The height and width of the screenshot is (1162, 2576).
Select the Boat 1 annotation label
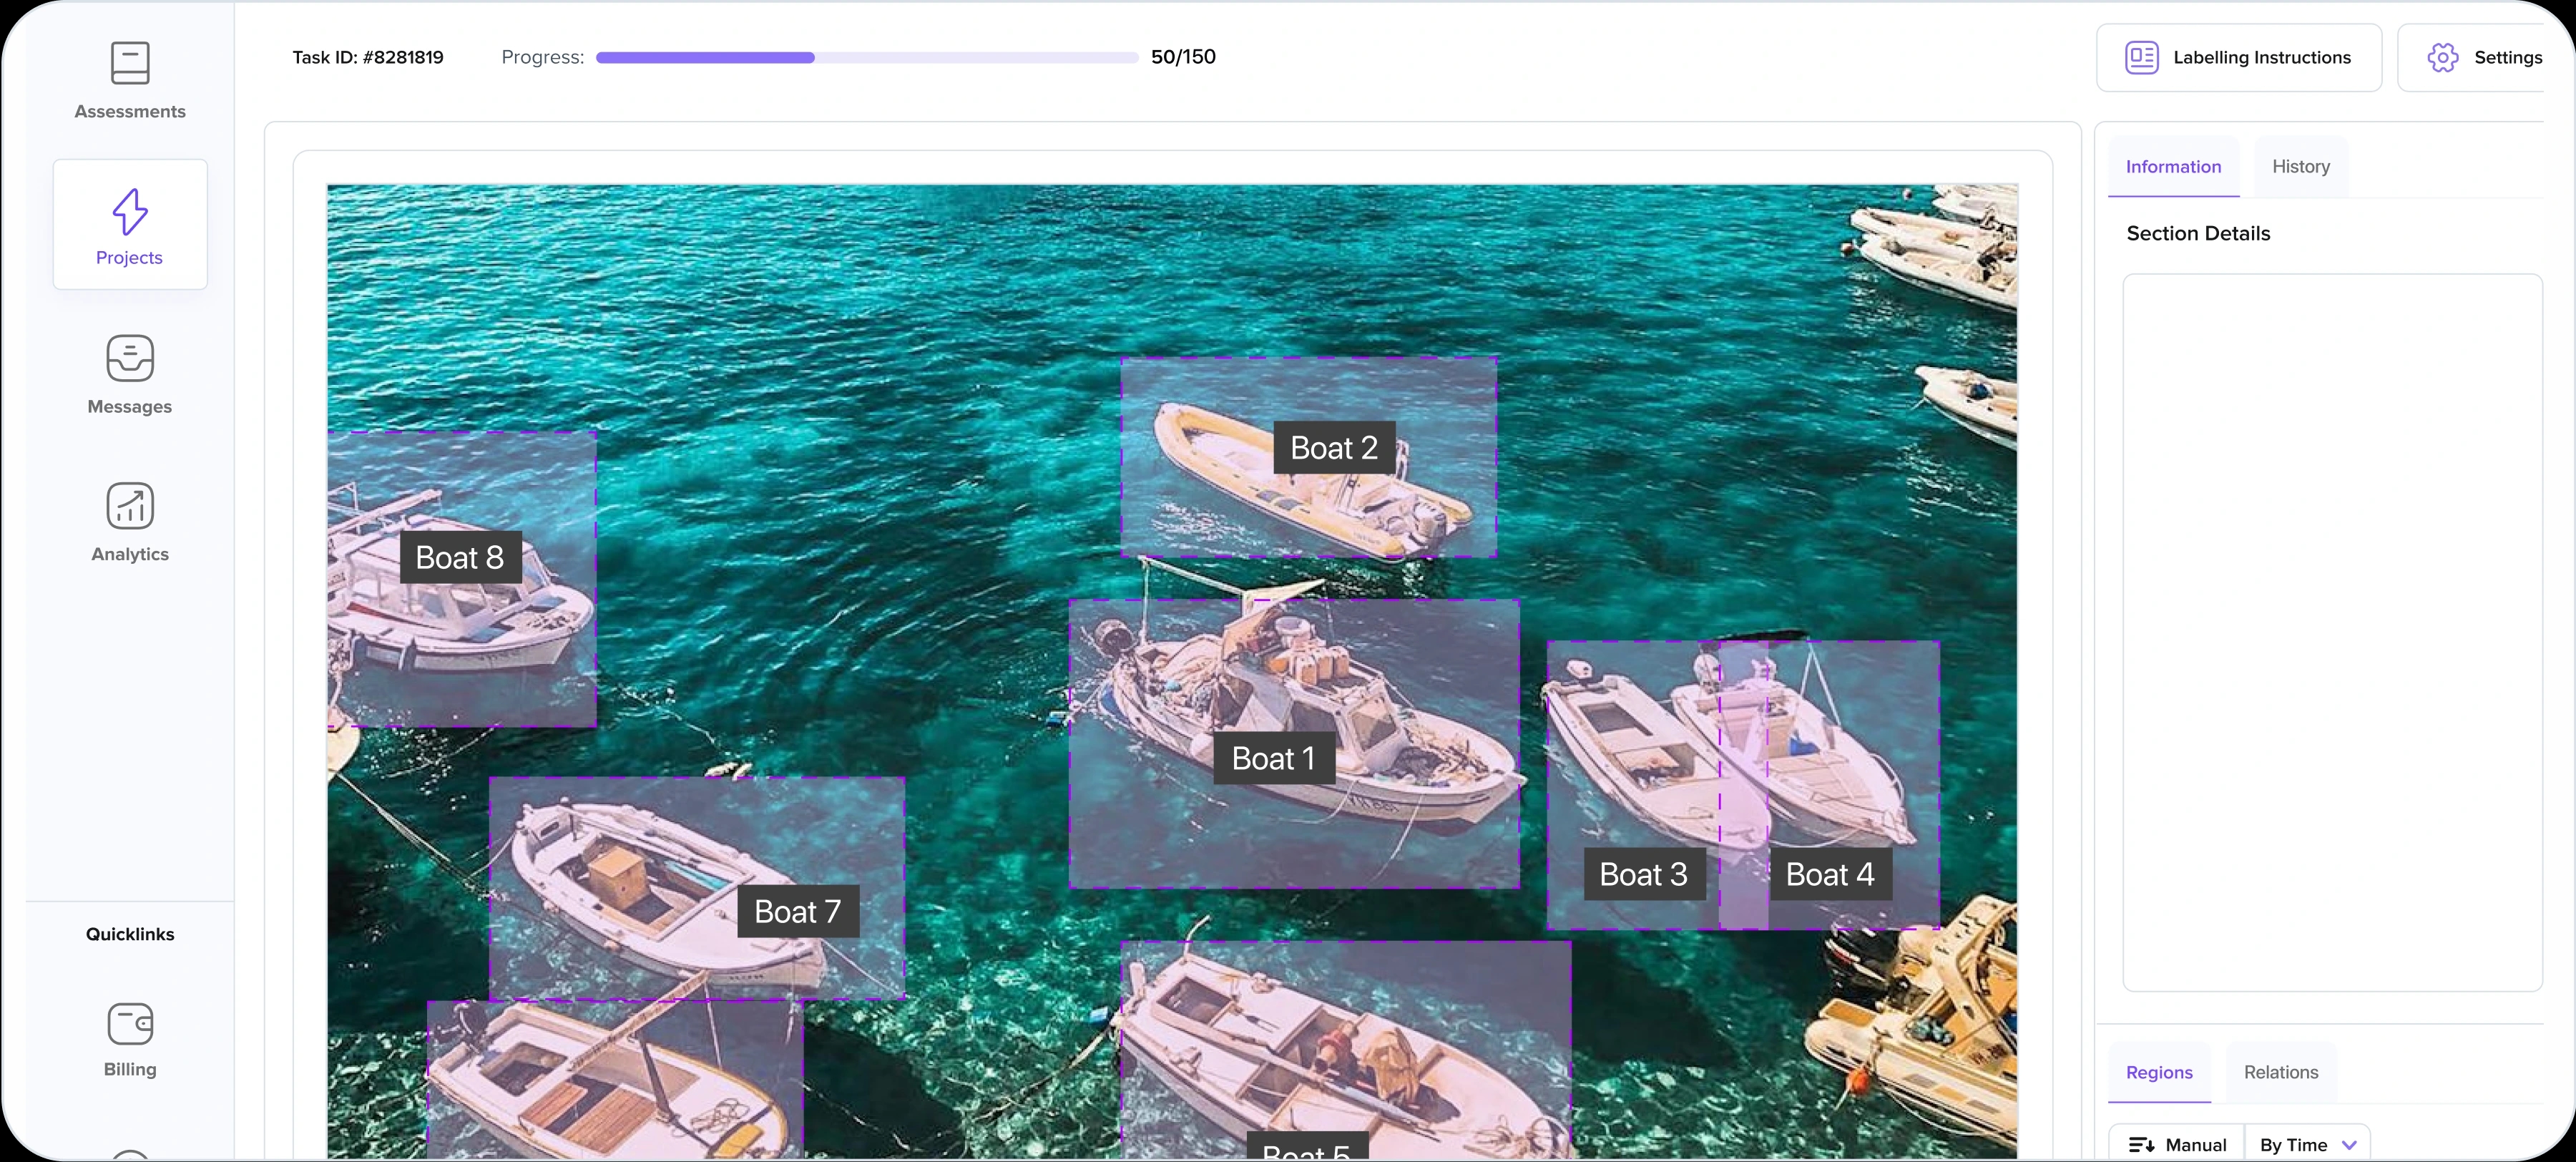click(1274, 758)
